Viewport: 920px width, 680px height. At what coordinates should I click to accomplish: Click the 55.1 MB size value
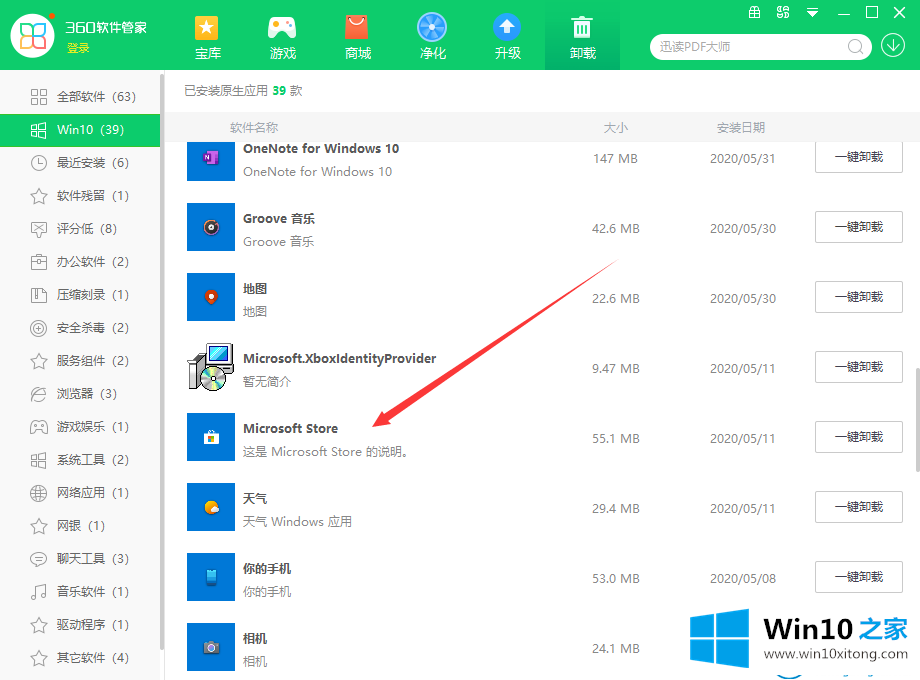click(615, 438)
